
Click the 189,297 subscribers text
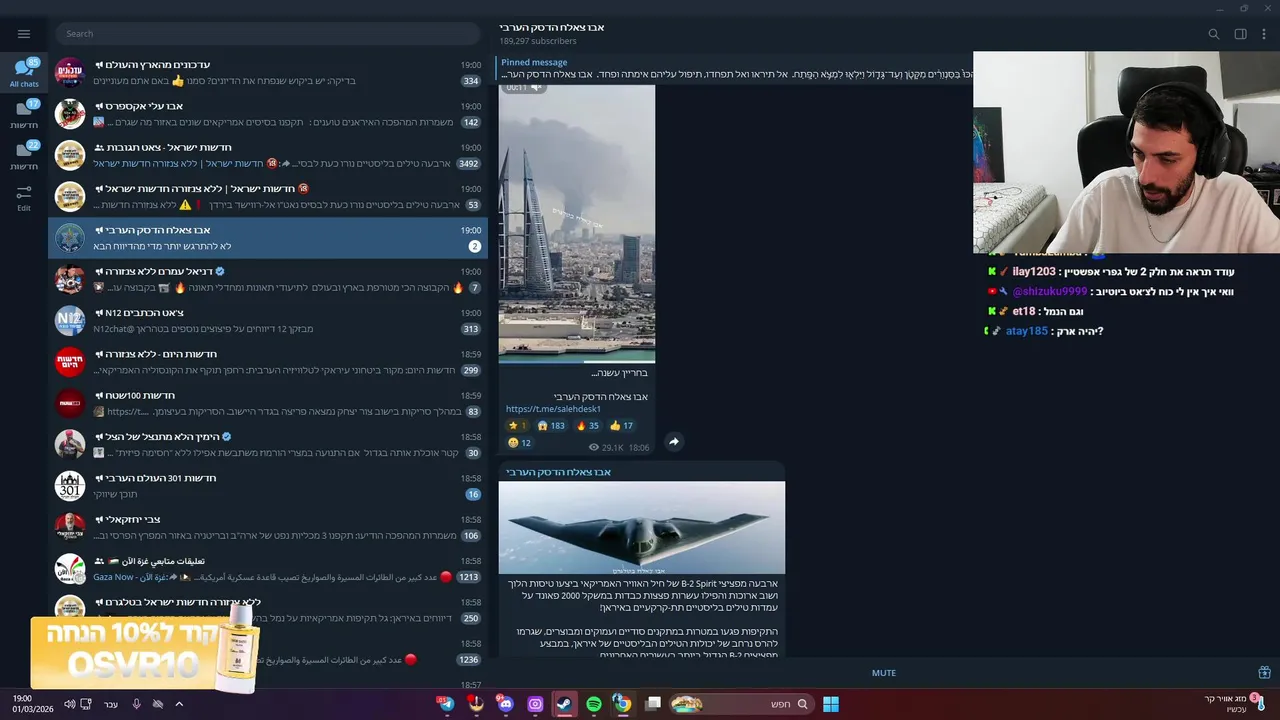[x=538, y=41]
